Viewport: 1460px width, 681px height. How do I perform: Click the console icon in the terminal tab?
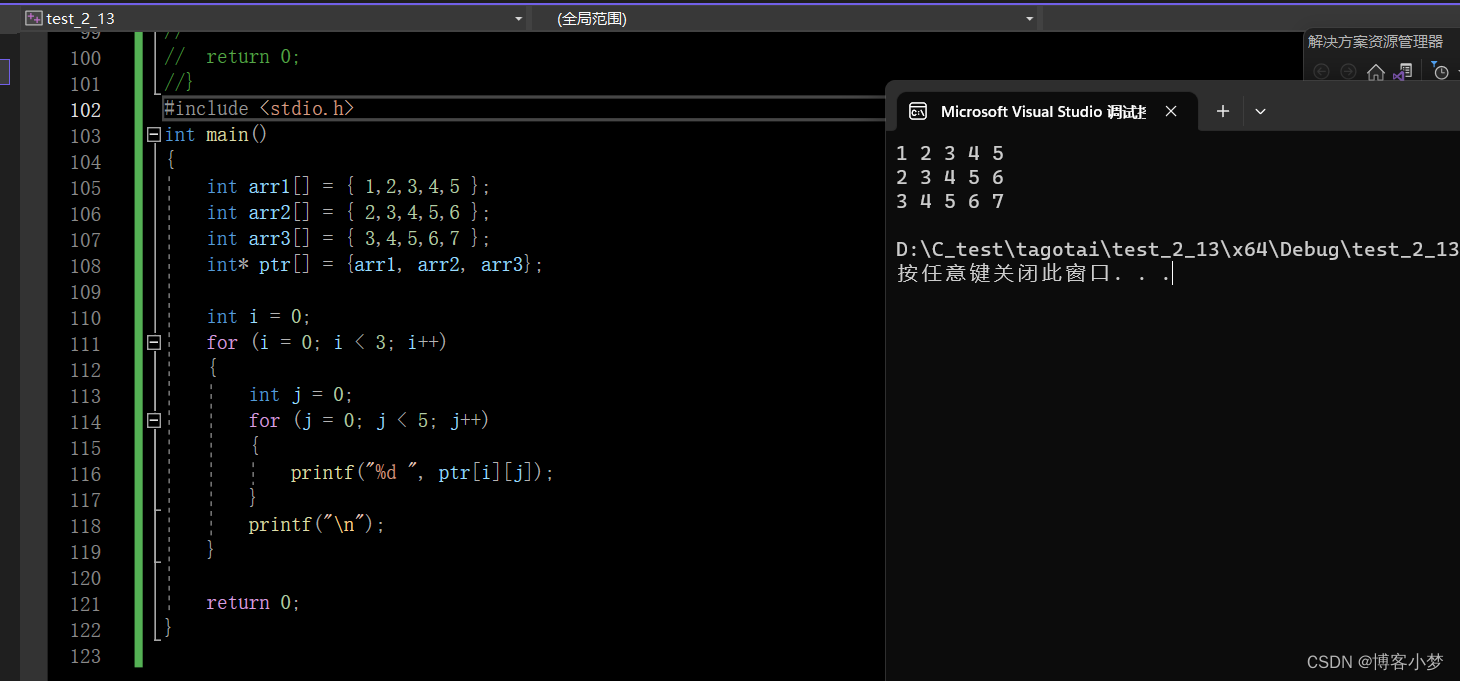[917, 111]
